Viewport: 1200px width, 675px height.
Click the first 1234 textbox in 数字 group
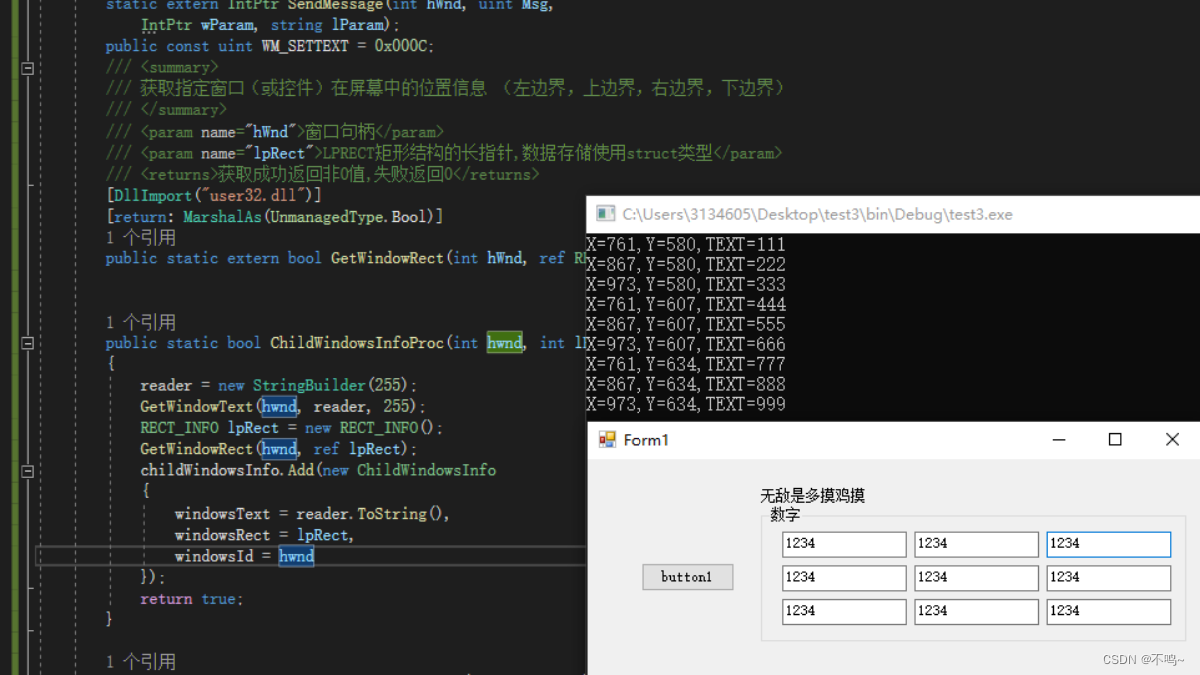tap(844, 544)
